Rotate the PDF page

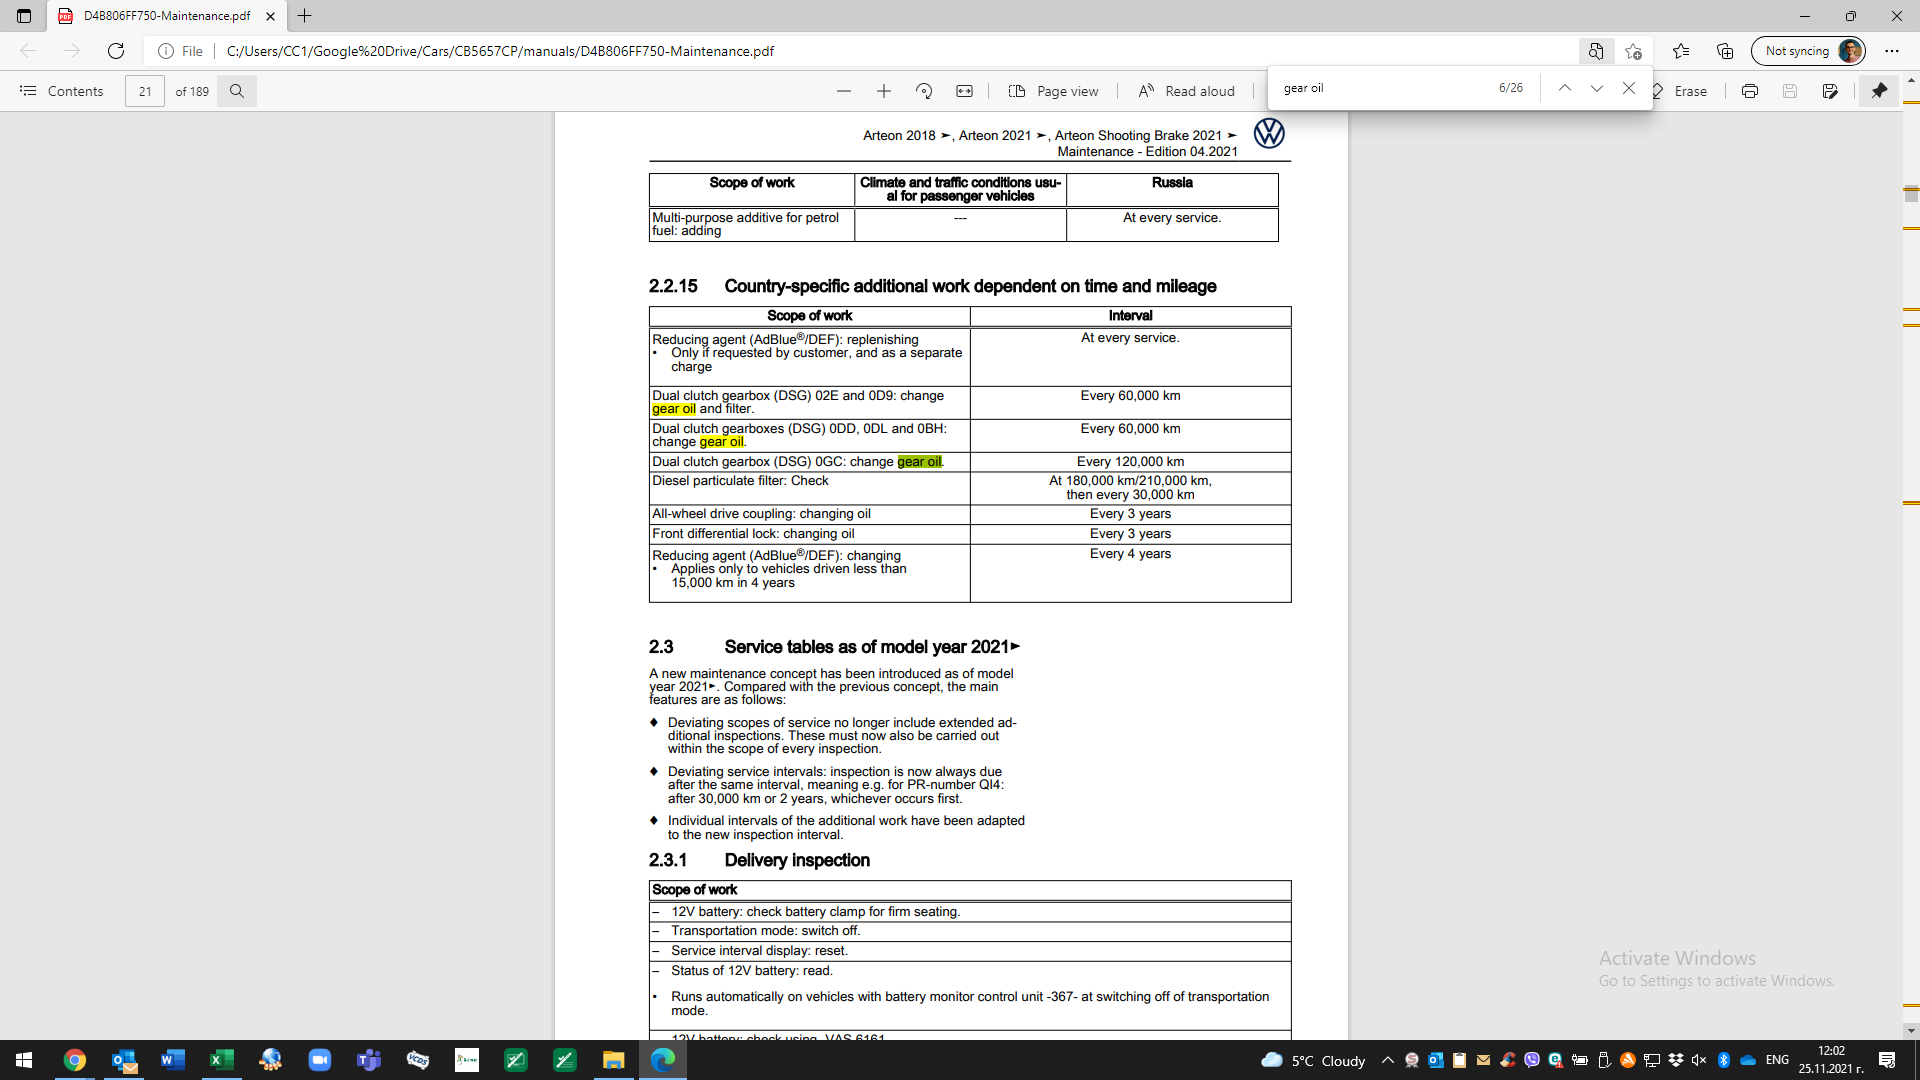tap(924, 91)
